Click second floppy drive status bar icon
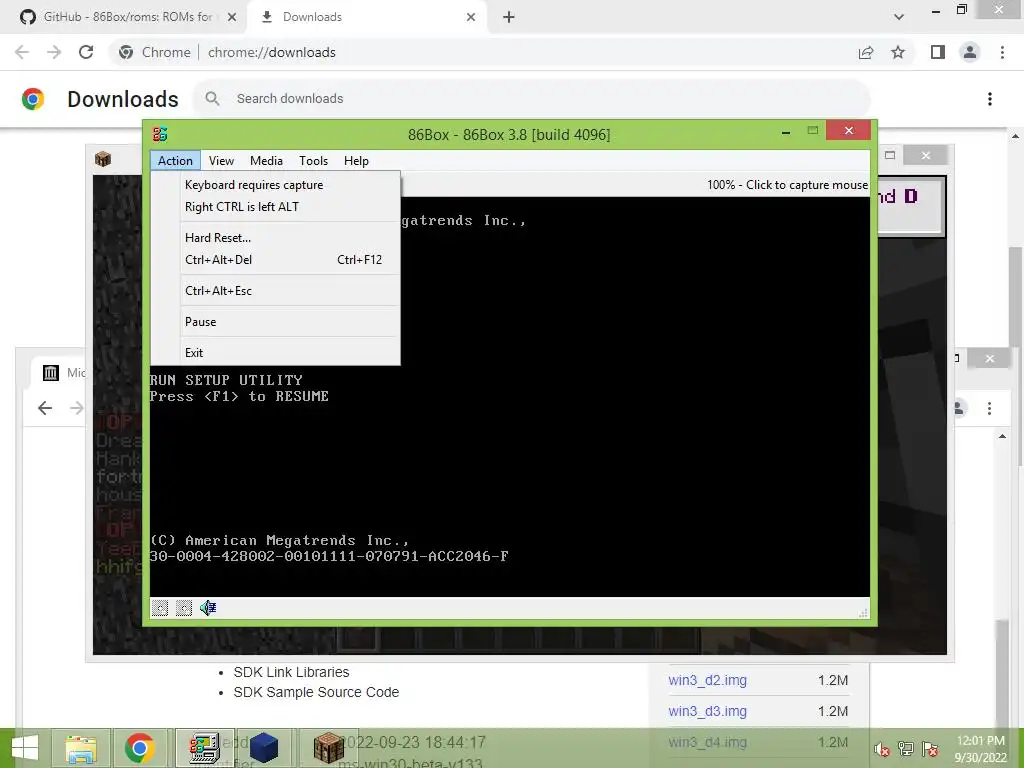 point(184,608)
